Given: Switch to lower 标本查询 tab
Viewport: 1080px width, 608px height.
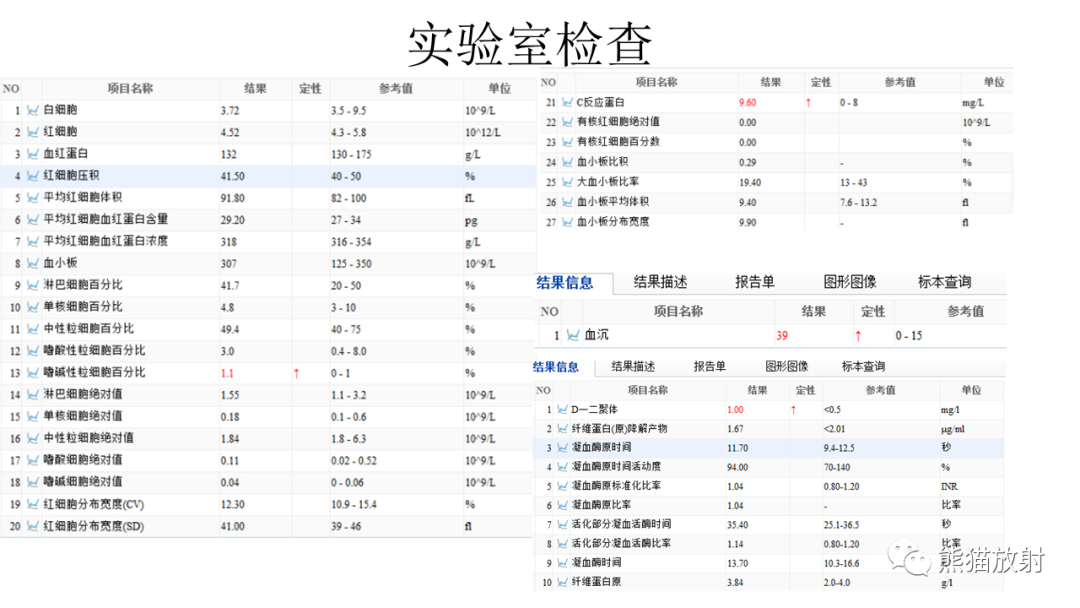Looking at the screenshot, I should pos(863,367).
